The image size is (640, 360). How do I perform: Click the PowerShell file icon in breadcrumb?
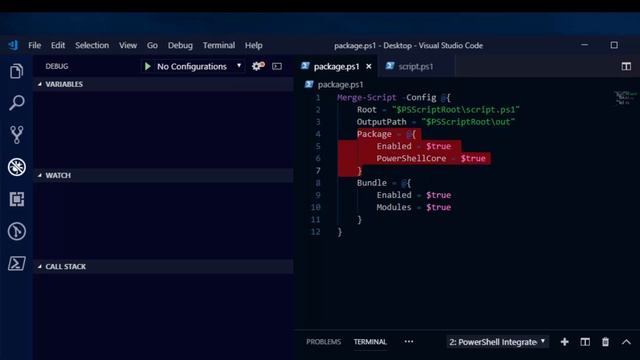coord(309,84)
